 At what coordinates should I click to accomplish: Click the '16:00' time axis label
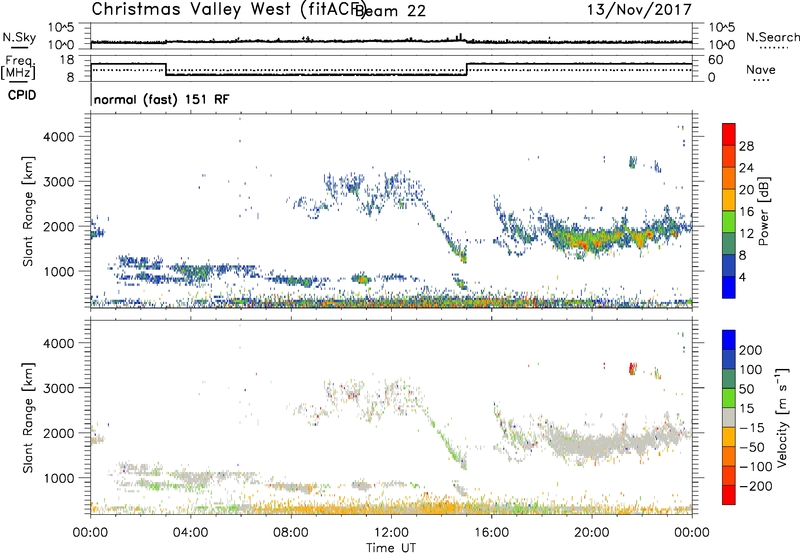491,533
